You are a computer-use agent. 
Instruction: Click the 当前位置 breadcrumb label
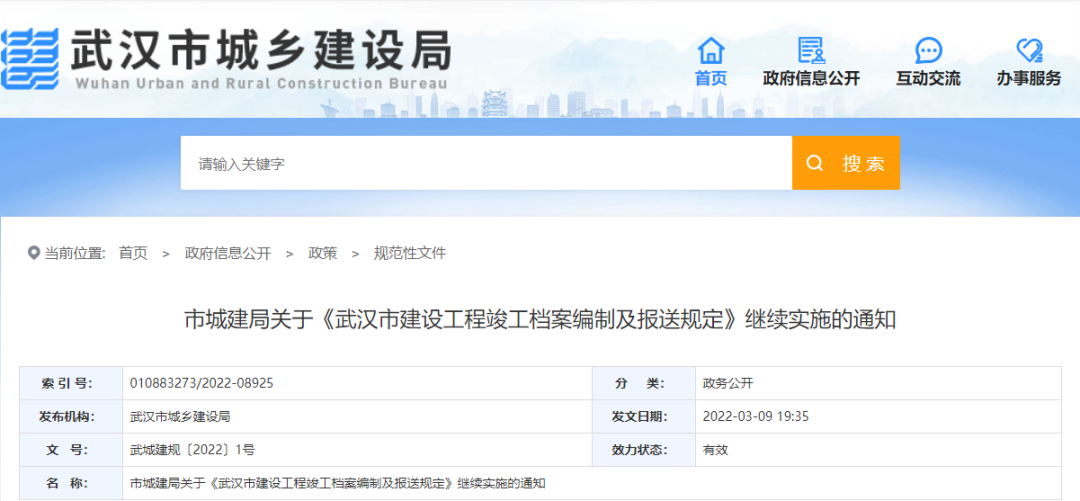click(74, 253)
